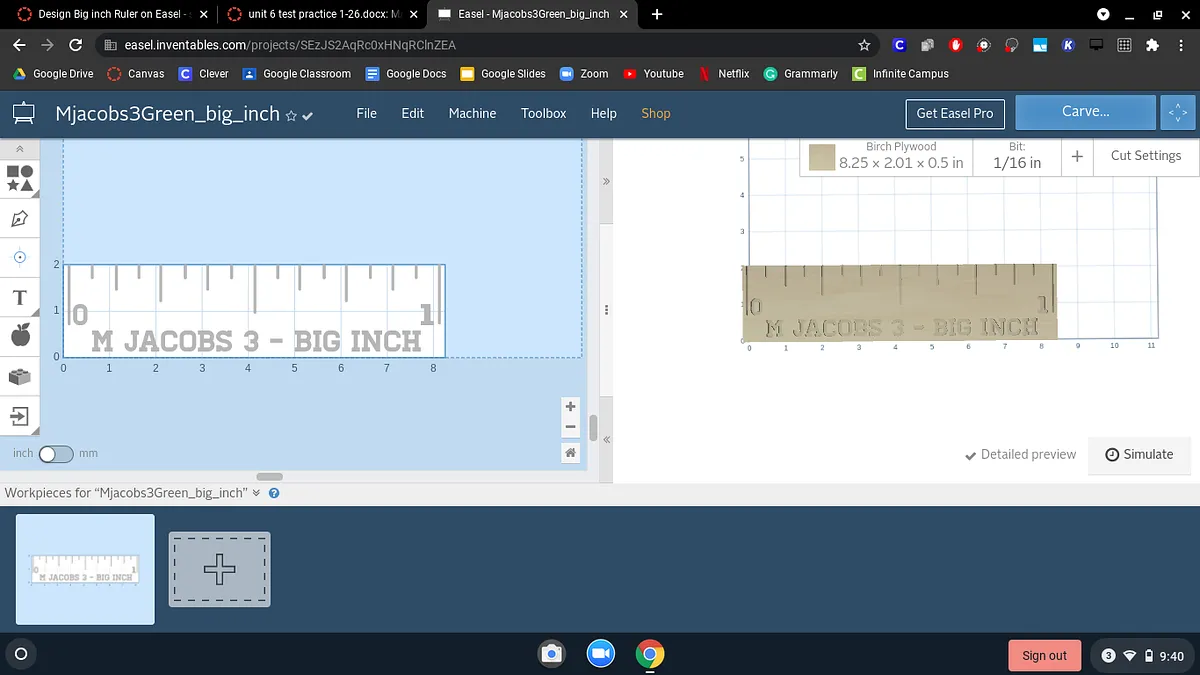This screenshot has height=675, width=1200.
Task: Favorite the project with the star icon
Action: click(291, 116)
